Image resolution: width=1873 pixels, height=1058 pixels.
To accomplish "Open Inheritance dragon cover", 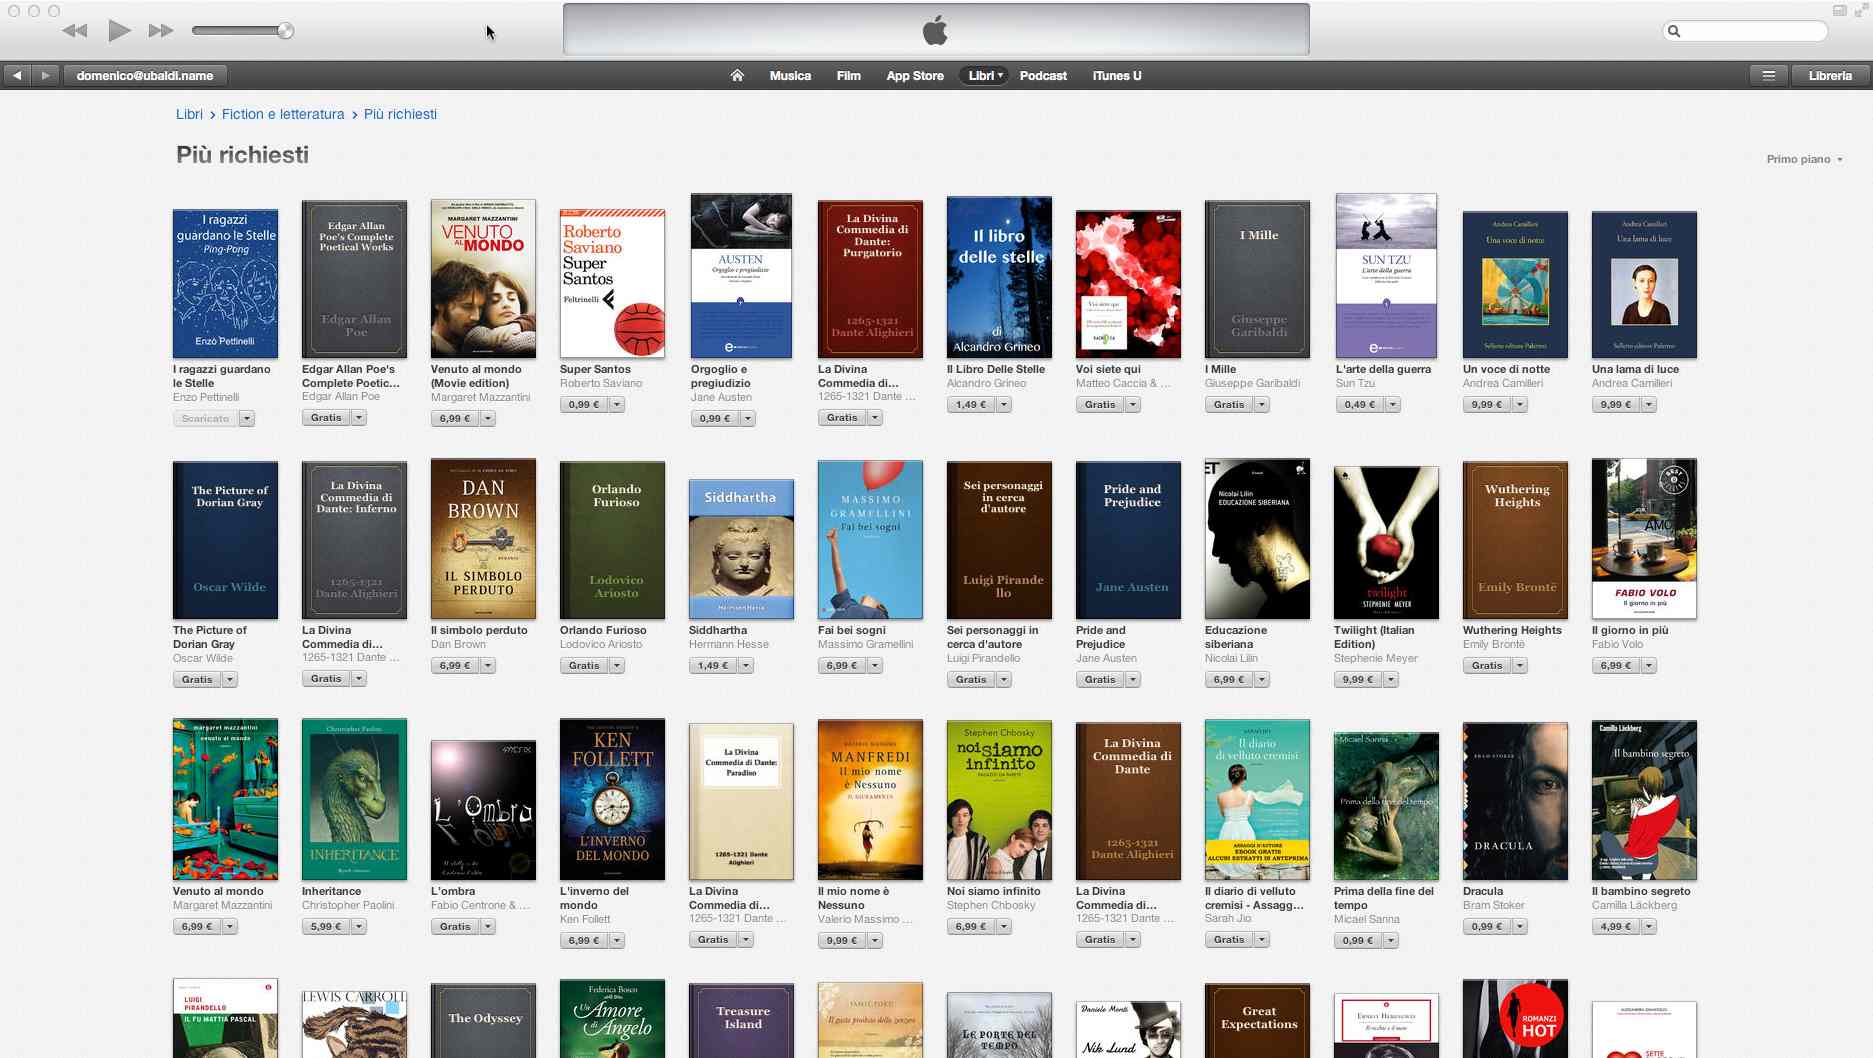I will (x=354, y=799).
